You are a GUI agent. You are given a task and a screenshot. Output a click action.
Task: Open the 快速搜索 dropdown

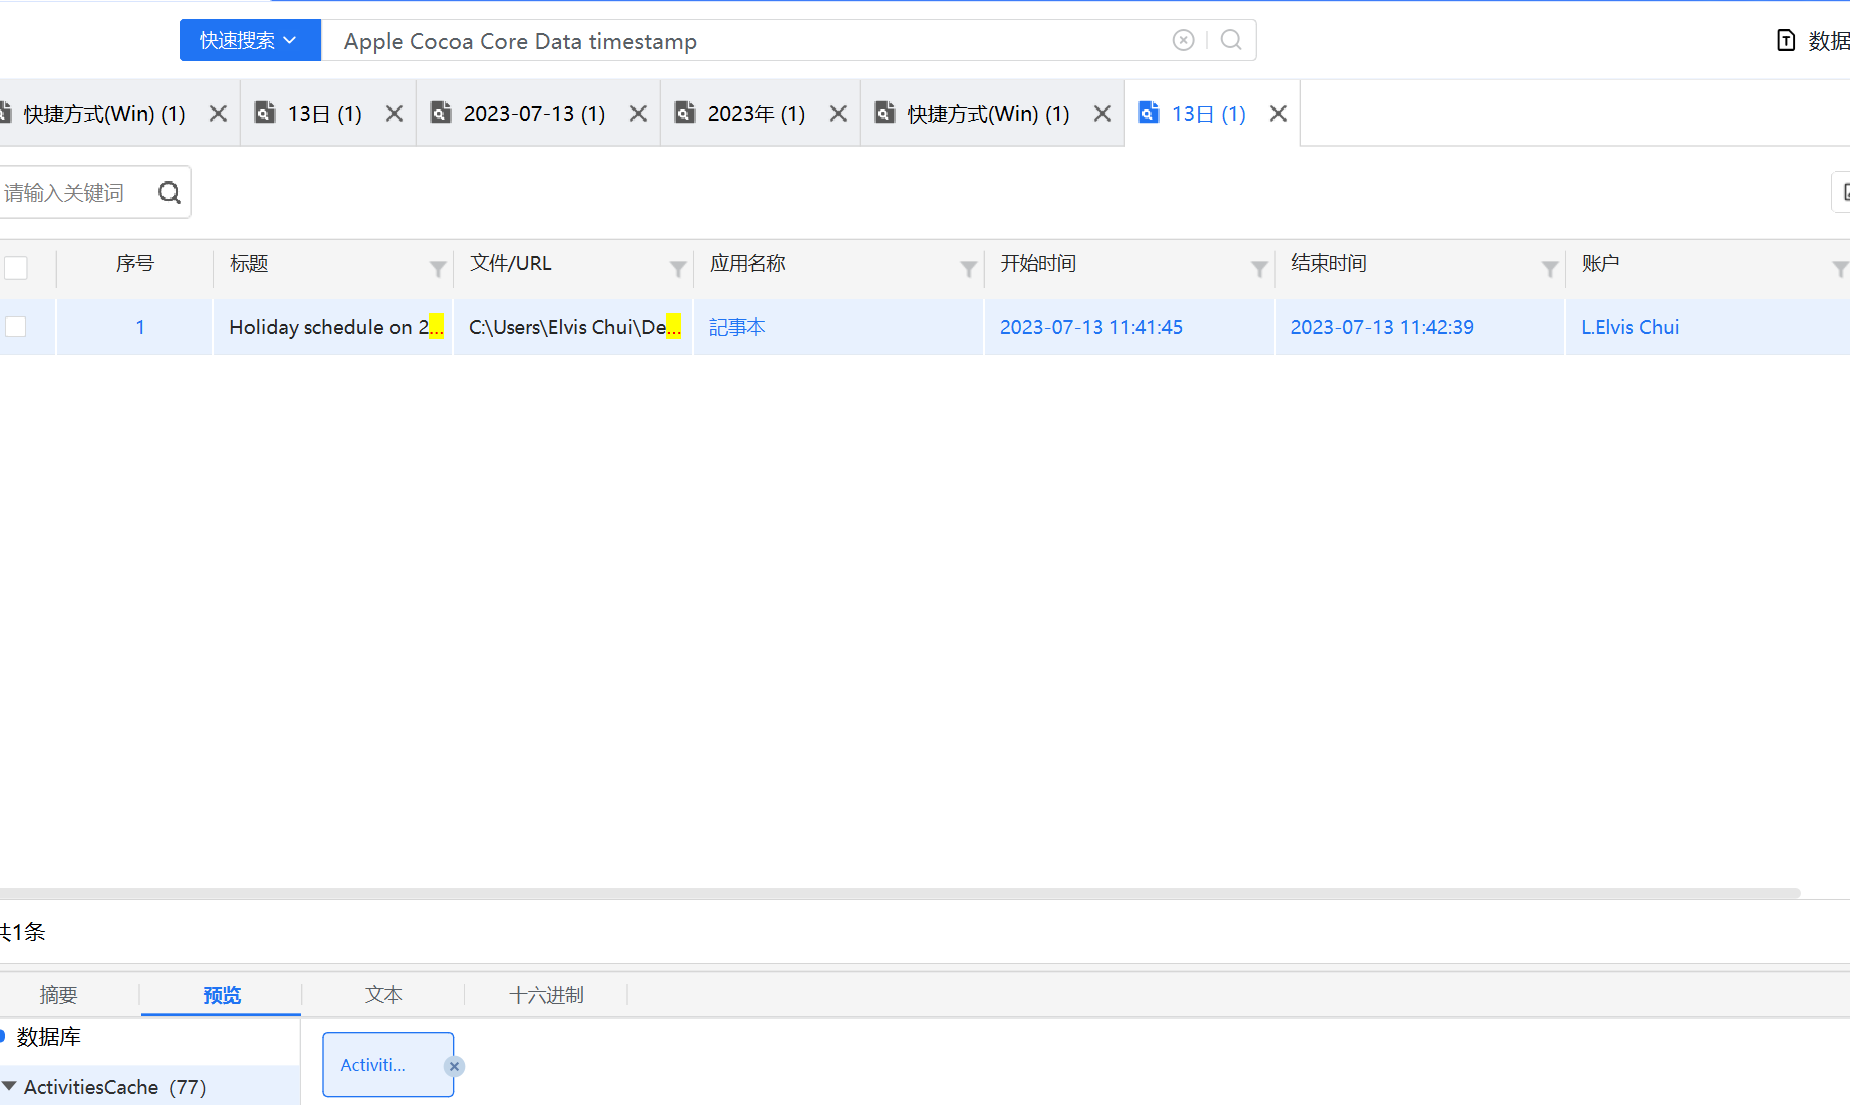(x=250, y=40)
